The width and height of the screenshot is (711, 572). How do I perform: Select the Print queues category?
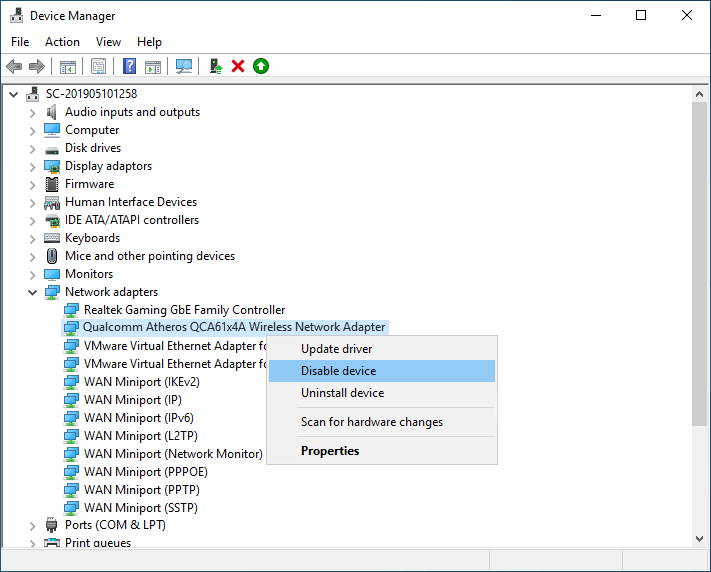pos(98,543)
